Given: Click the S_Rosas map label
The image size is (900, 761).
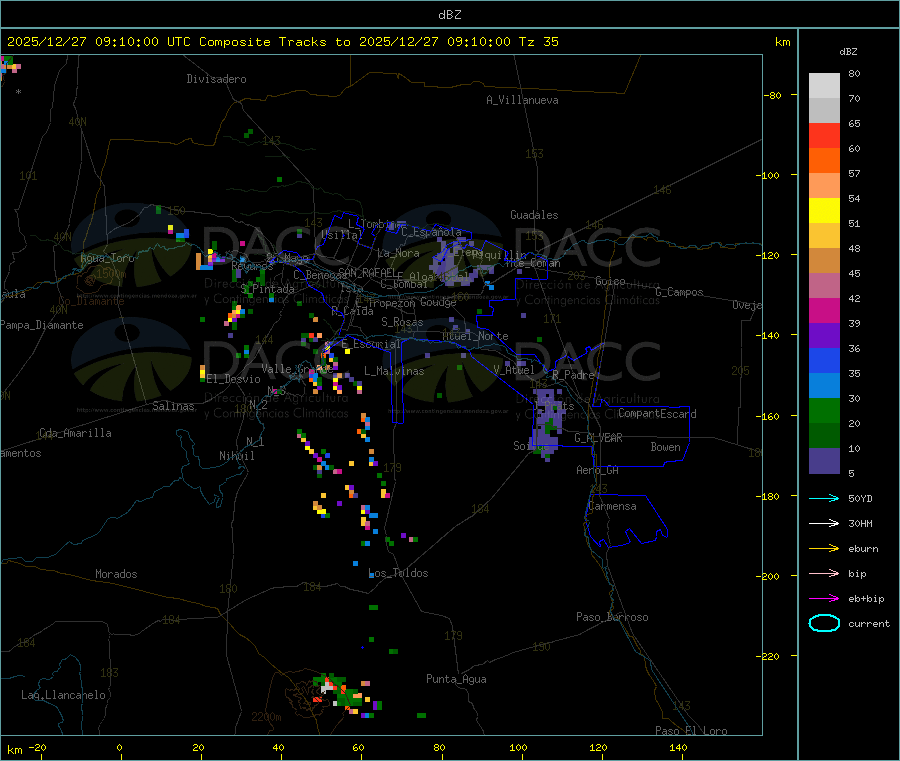Looking at the screenshot, I should tap(402, 322).
